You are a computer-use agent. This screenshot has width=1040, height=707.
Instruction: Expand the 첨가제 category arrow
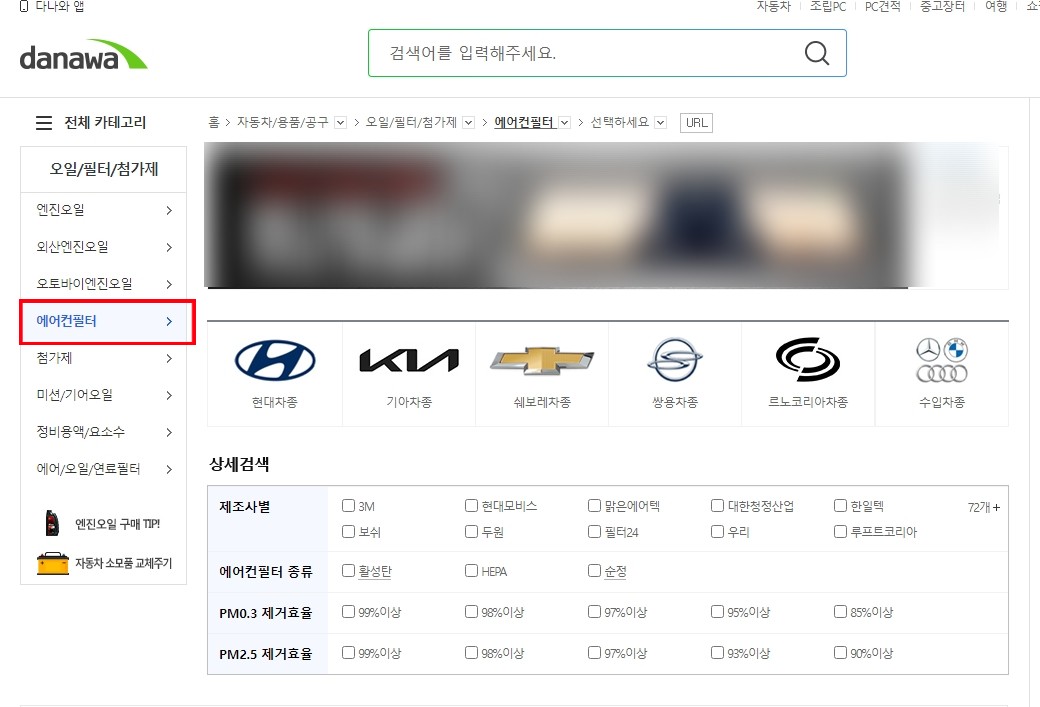(169, 359)
